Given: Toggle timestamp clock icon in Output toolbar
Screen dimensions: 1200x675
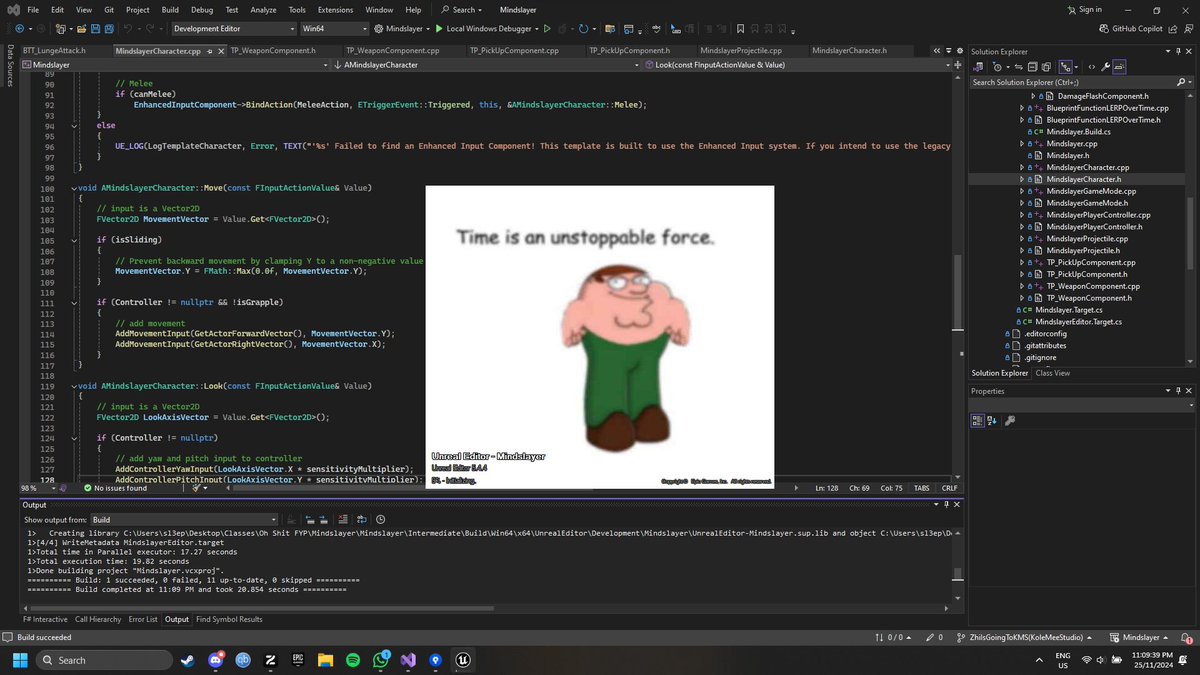Looking at the screenshot, I should [x=380, y=520].
